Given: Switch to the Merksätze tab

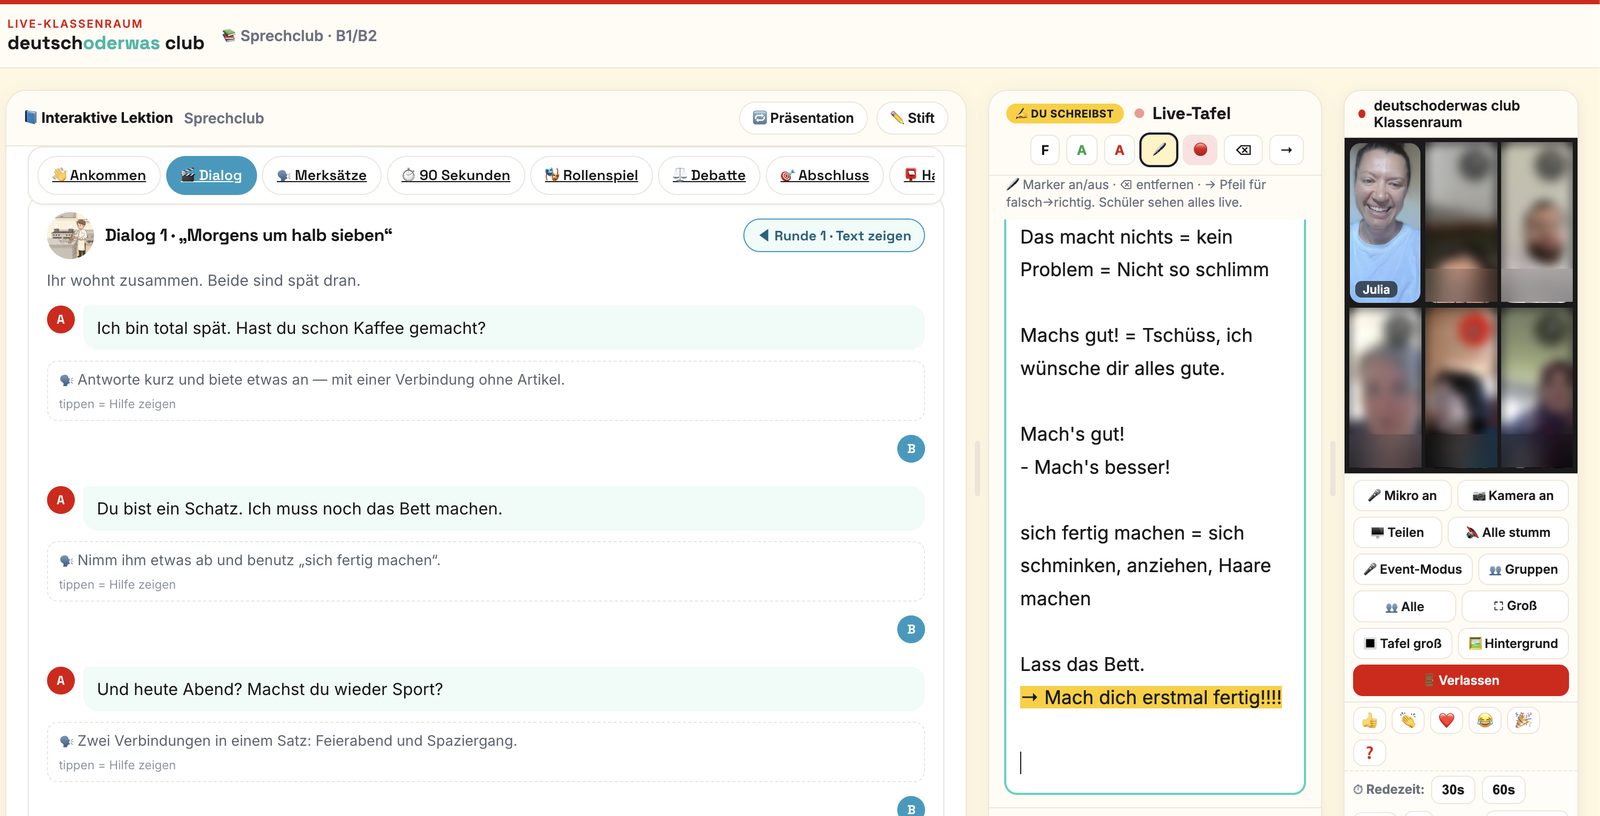Looking at the screenshot, I should (321, 176).
